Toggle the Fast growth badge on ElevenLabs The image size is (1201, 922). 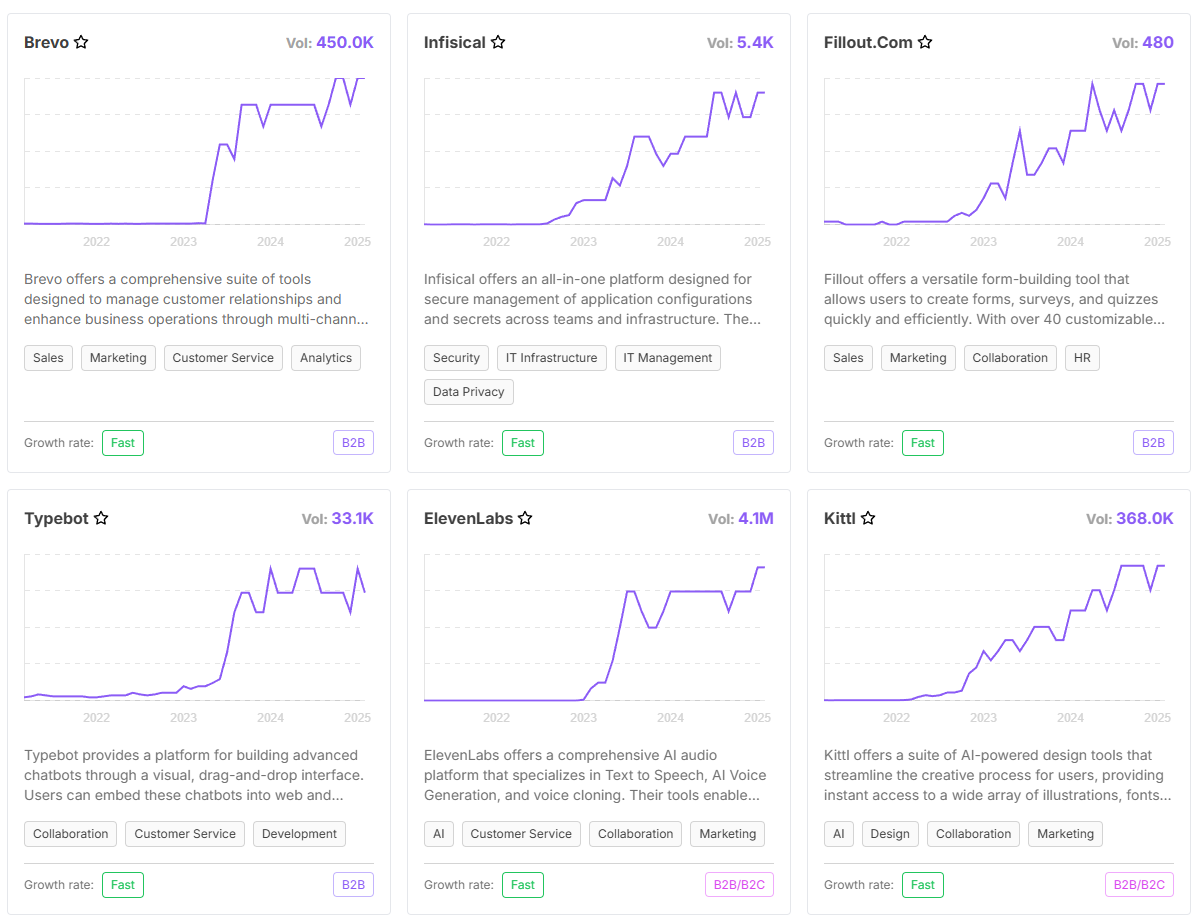coord(522,885)
